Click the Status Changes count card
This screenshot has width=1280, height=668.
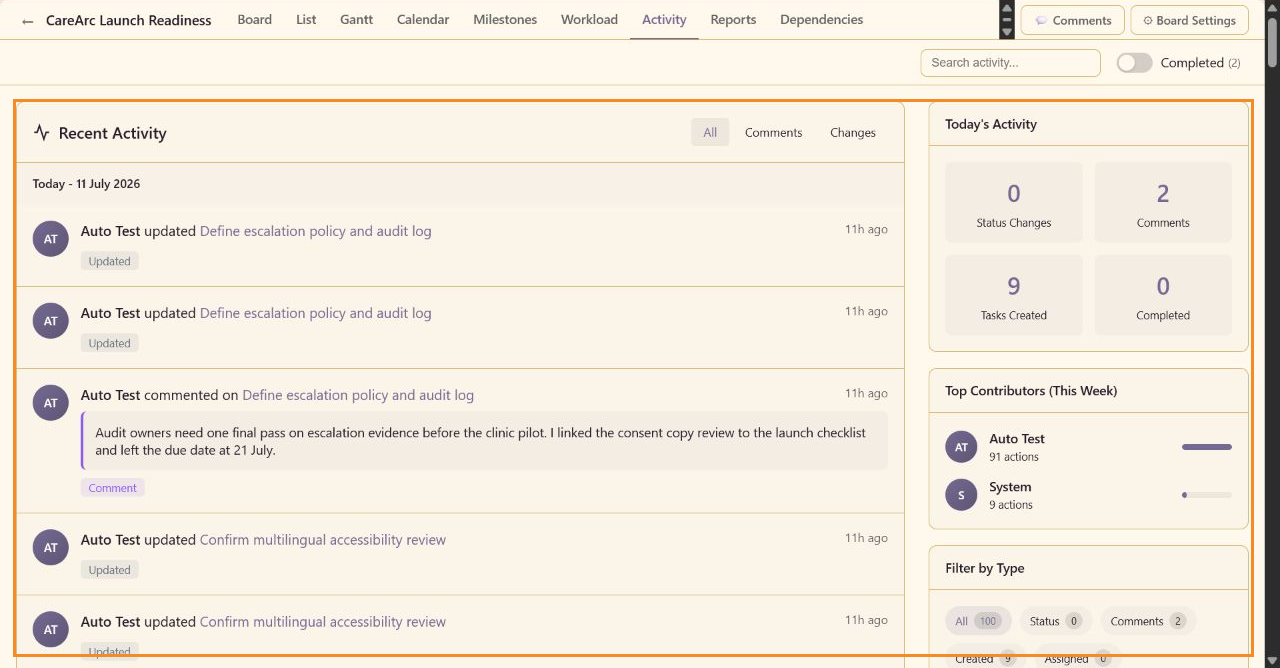tap(1014, 202)
